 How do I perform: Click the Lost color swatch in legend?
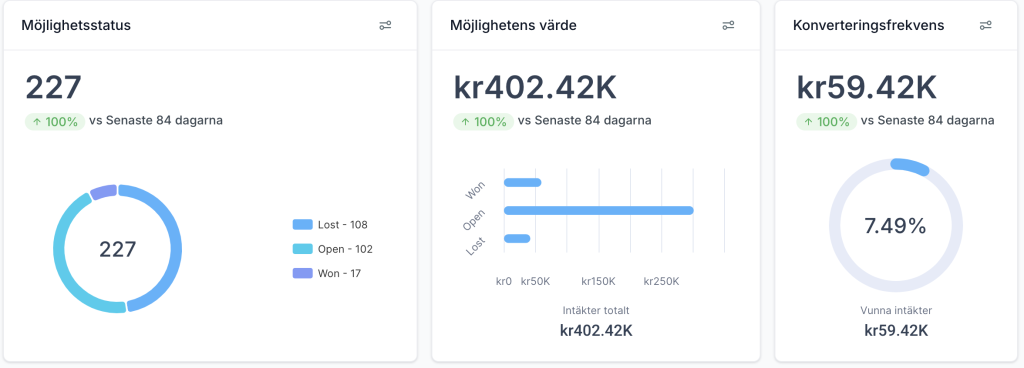click(302, 225)
